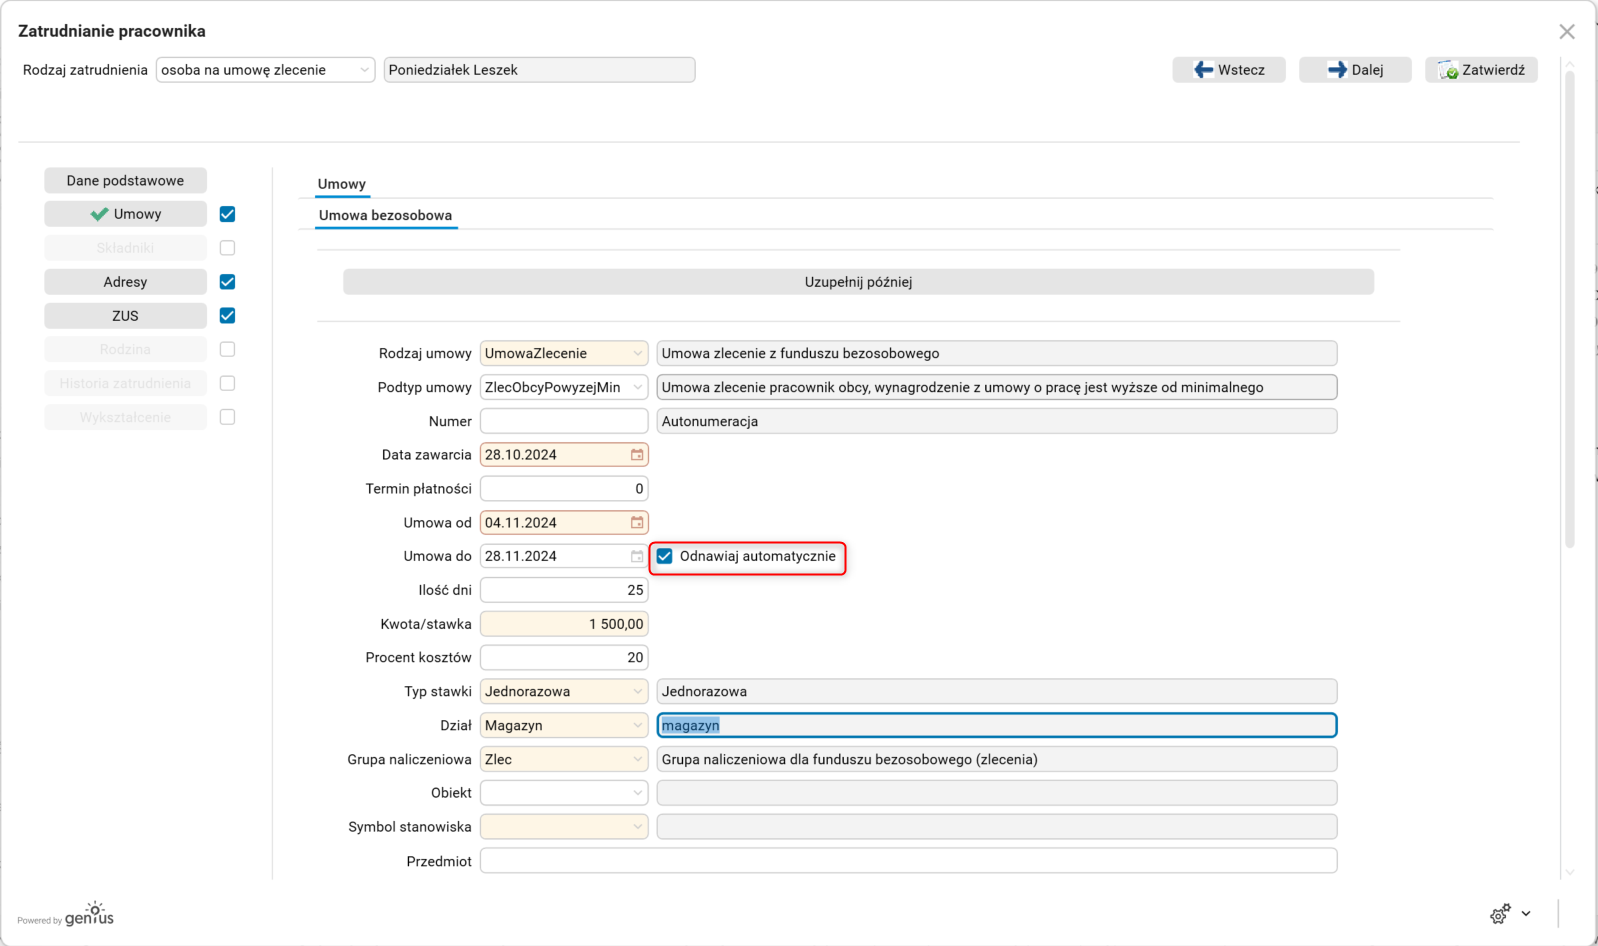The height and width of the screenshot is (946, 1598).
Task: Open the Podtyp umowy dropdown
Action: pyautogui.click(x=637, y=388)
